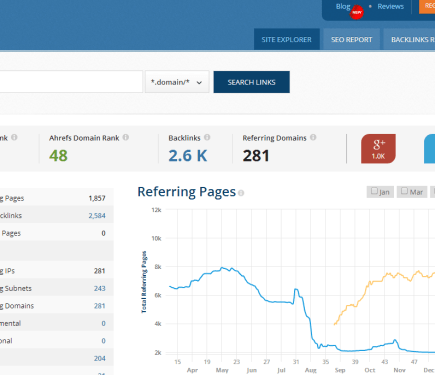Toggle the Jan checkbox
The image size is (435, 375).
(374, 191)
